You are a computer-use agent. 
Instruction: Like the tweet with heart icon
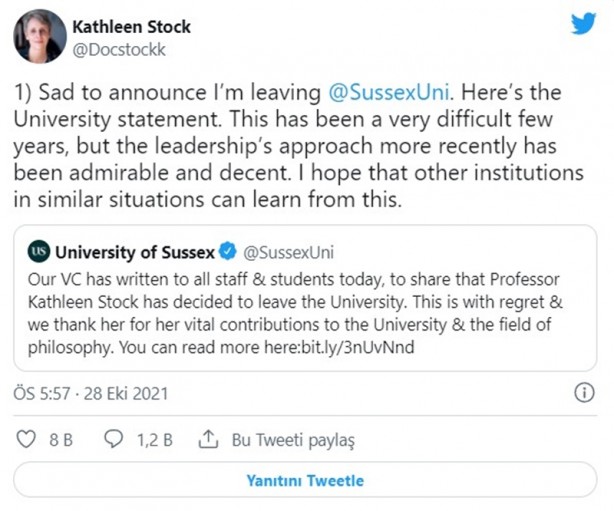(28, 438)
